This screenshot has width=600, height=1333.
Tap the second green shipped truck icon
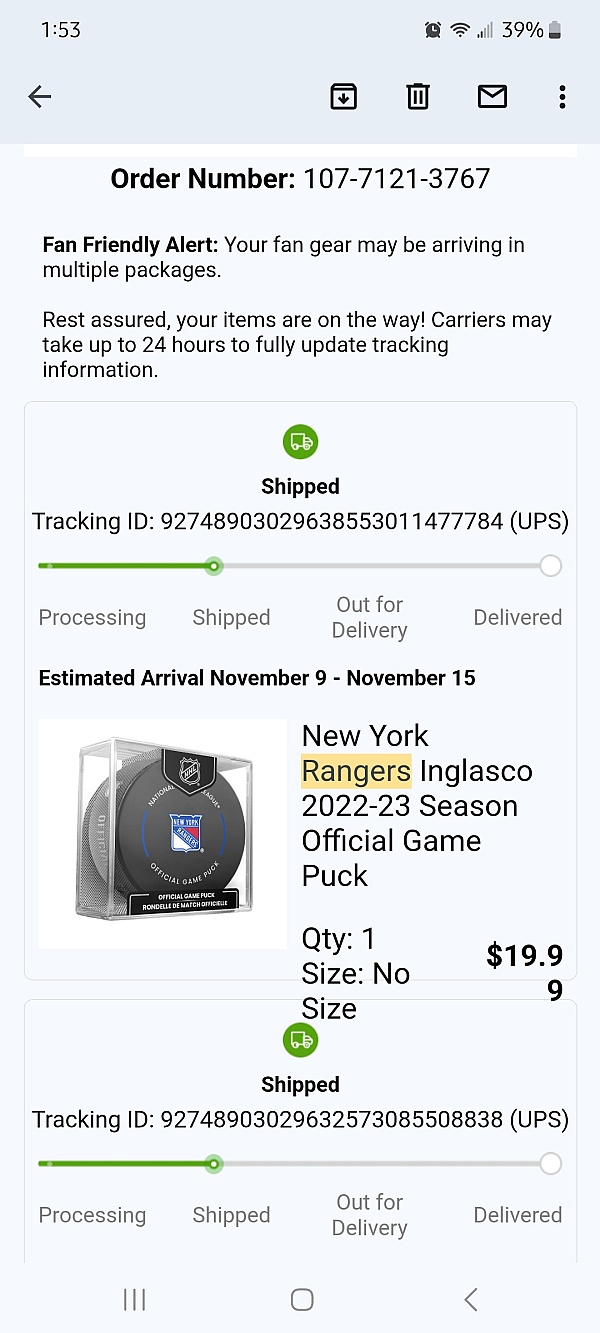click(300, 1039)
